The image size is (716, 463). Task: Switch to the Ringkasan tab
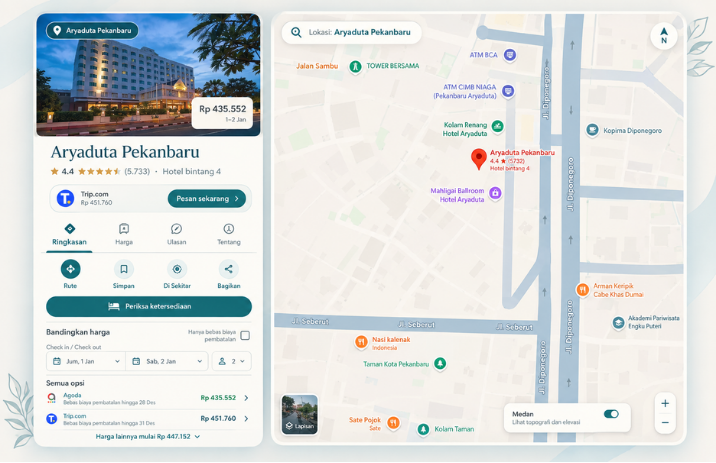point(69,235)
